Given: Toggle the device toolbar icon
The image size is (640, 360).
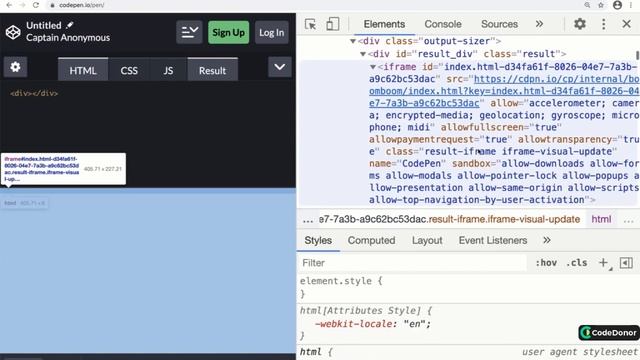Looking at the screenshot, I should [x=332, y=24].
